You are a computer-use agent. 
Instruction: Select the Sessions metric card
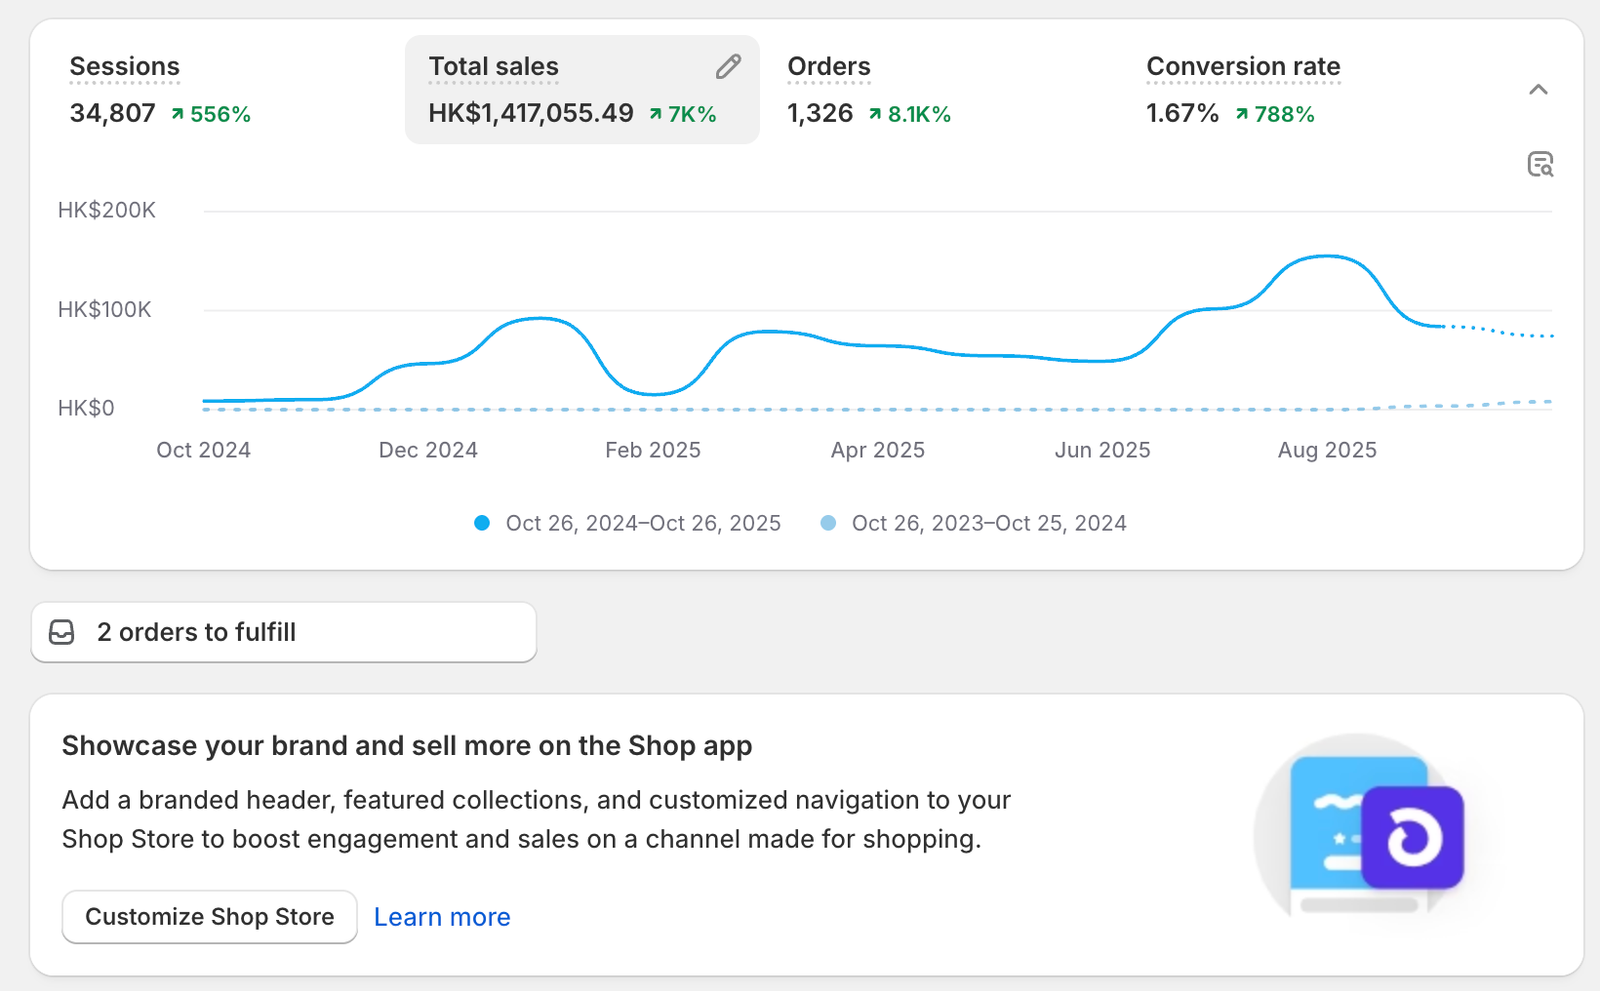(124, 88)
